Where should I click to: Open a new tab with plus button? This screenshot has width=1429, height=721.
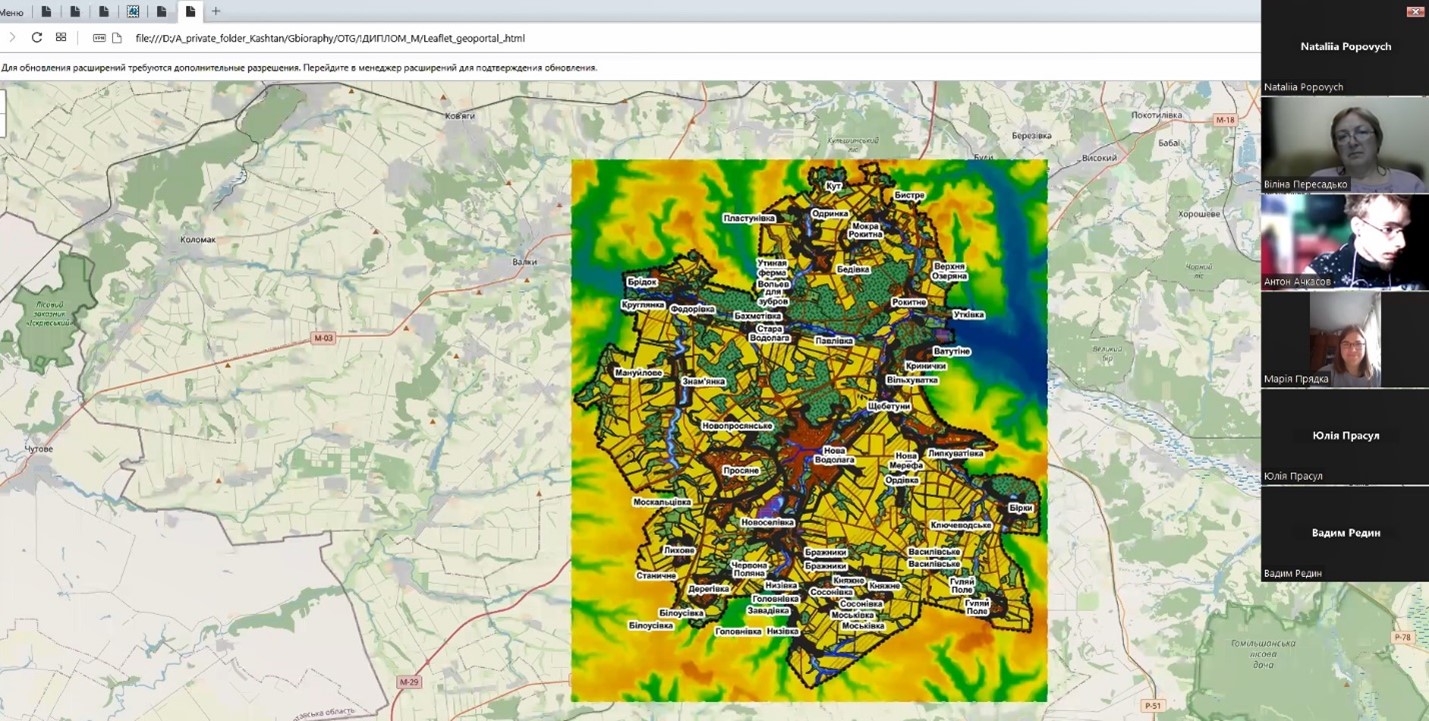(x=216, y=12)
